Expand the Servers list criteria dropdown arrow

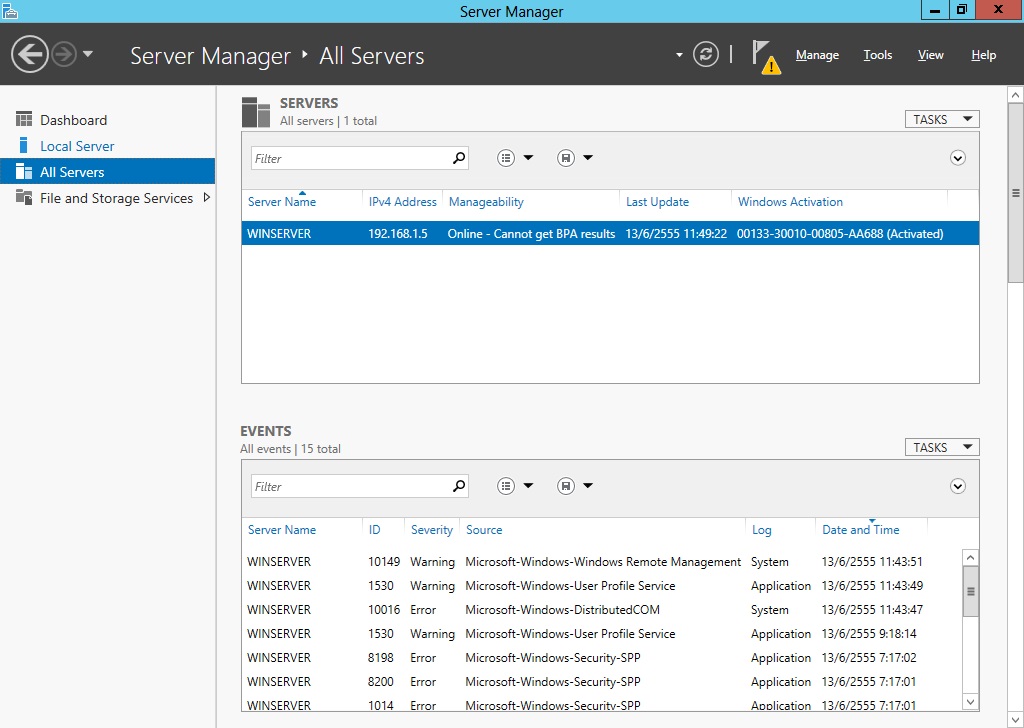[x=528, y=157]
